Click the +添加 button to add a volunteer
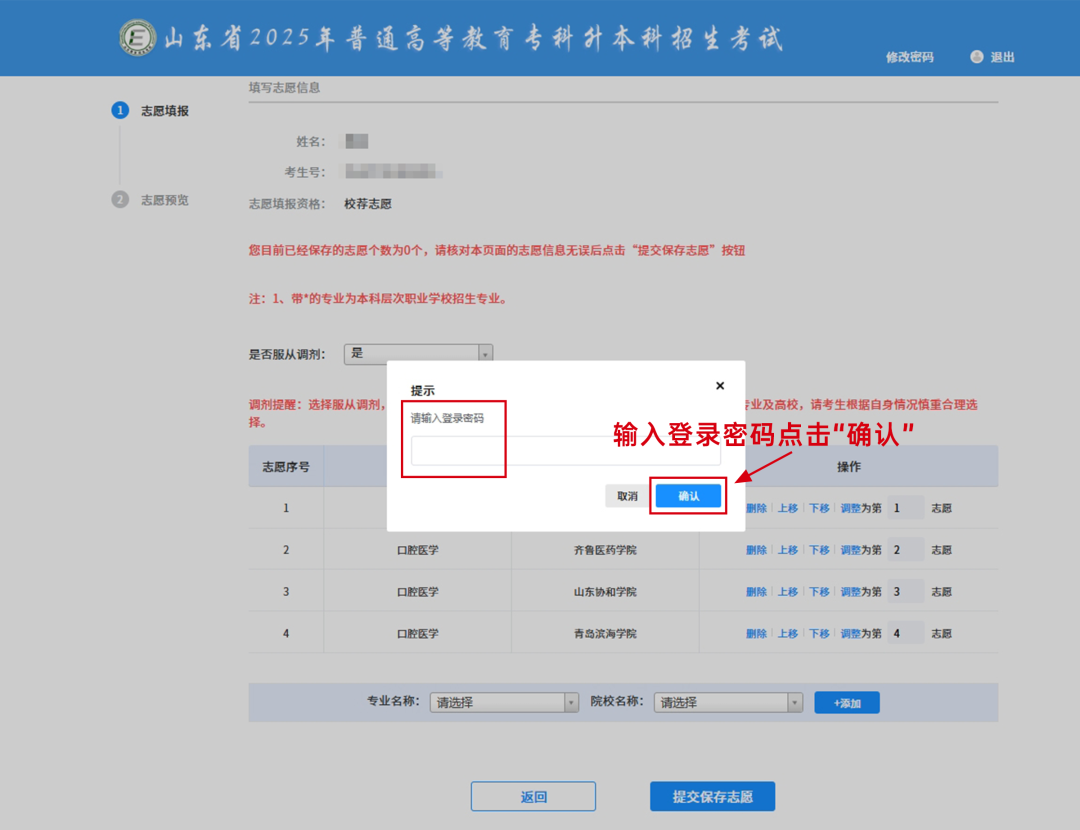Viewport: 1080px width, 830px height. pyautogui.click(x=846, y=702)
